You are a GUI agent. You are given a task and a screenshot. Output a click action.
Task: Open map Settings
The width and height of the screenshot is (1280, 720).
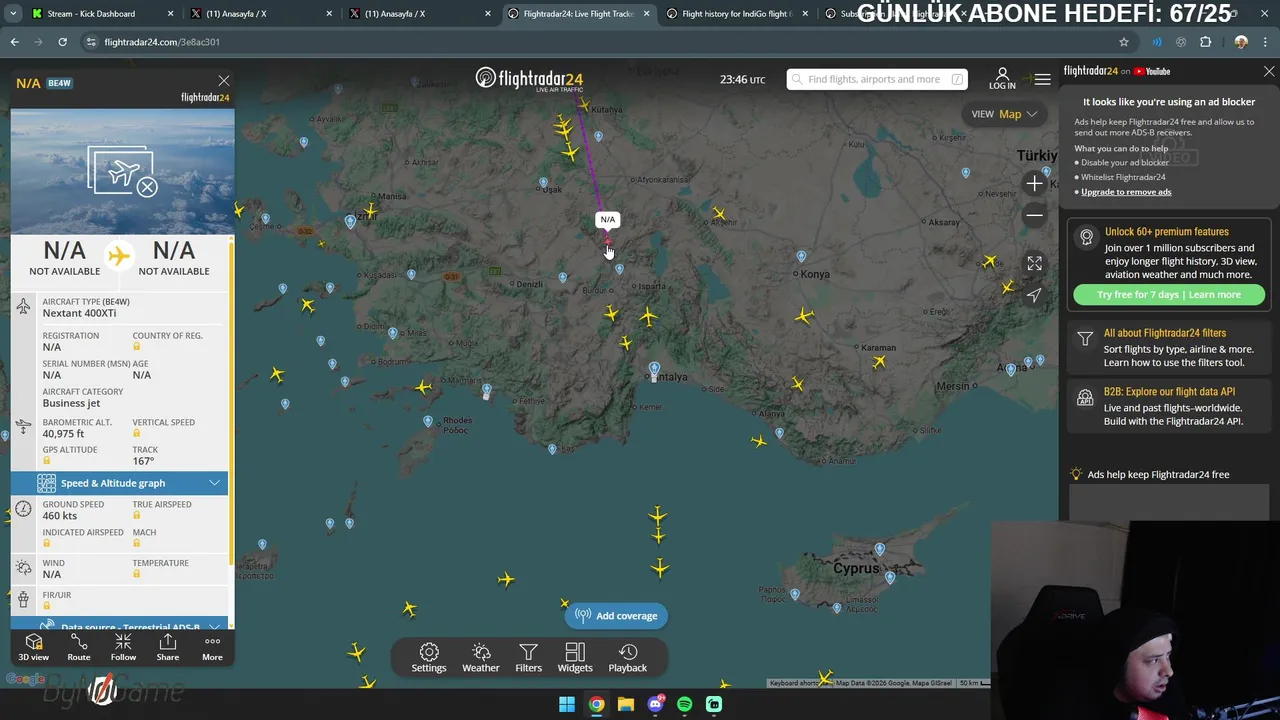click(429, 658)
